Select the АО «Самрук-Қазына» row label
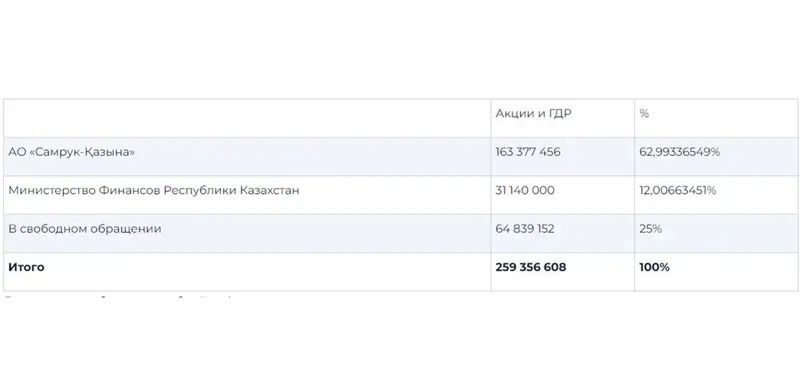The image size is (800, 388). pos(71,152)
